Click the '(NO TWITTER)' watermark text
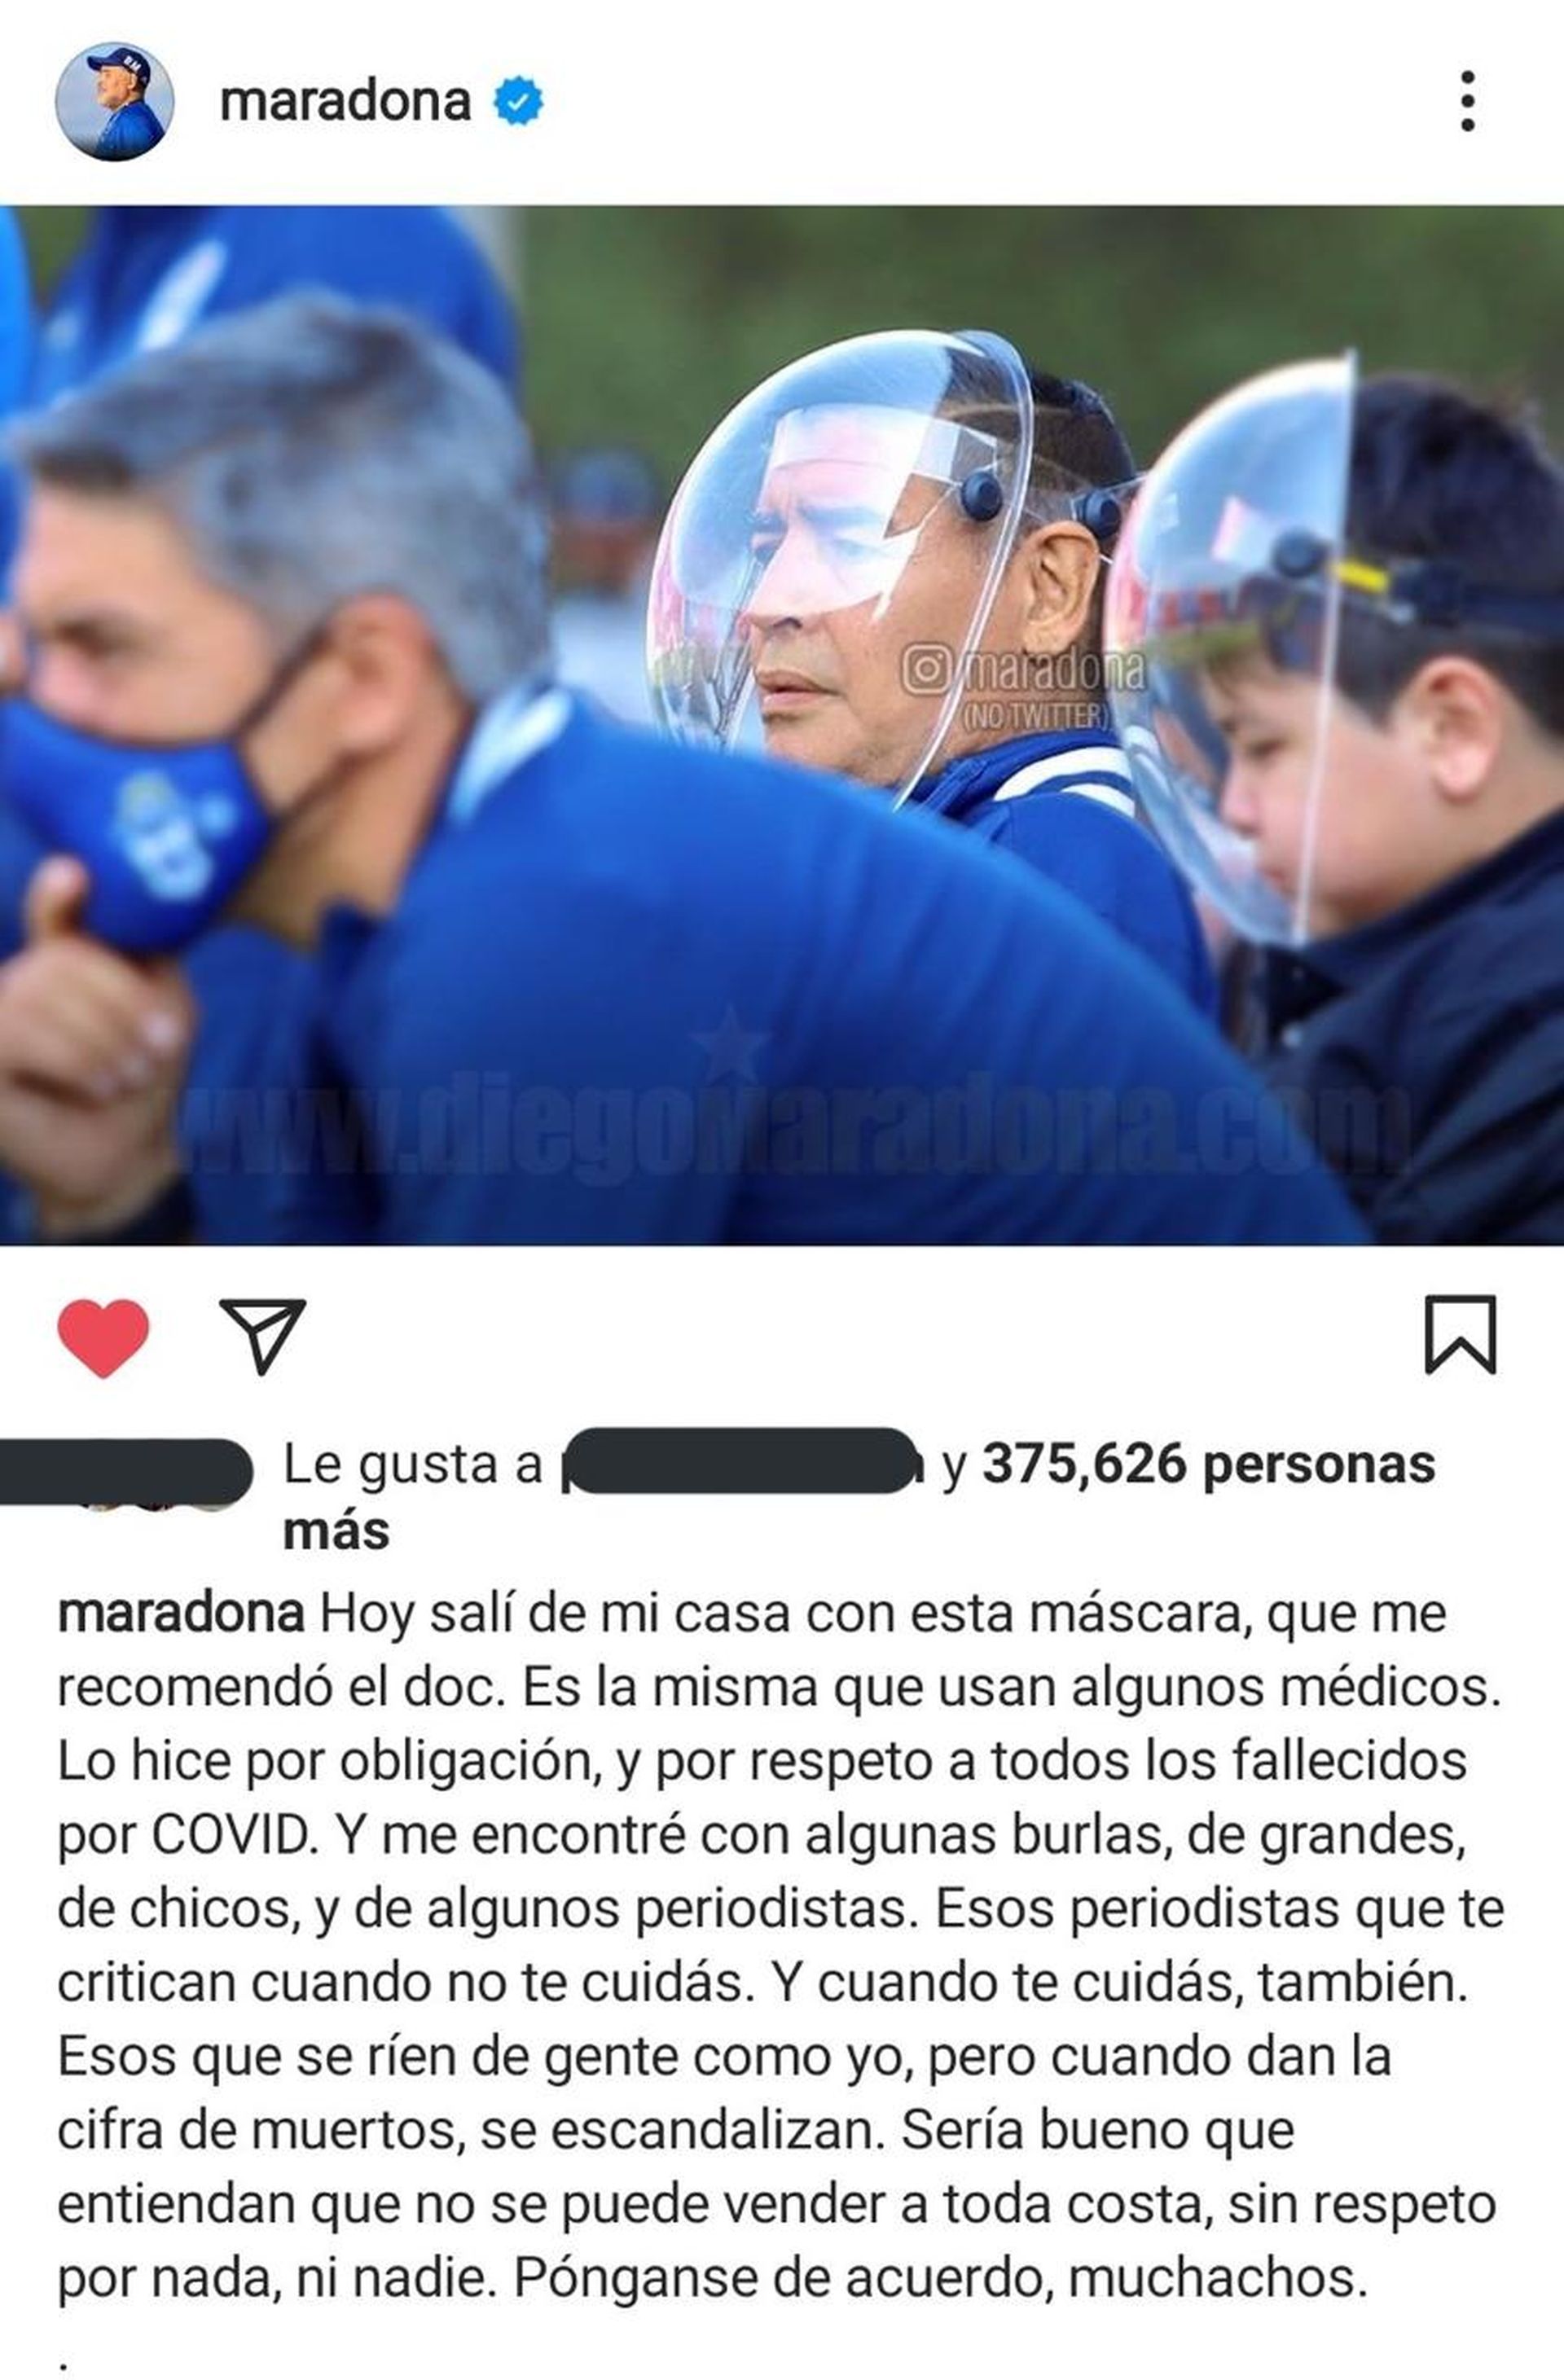 point(1036,714)
